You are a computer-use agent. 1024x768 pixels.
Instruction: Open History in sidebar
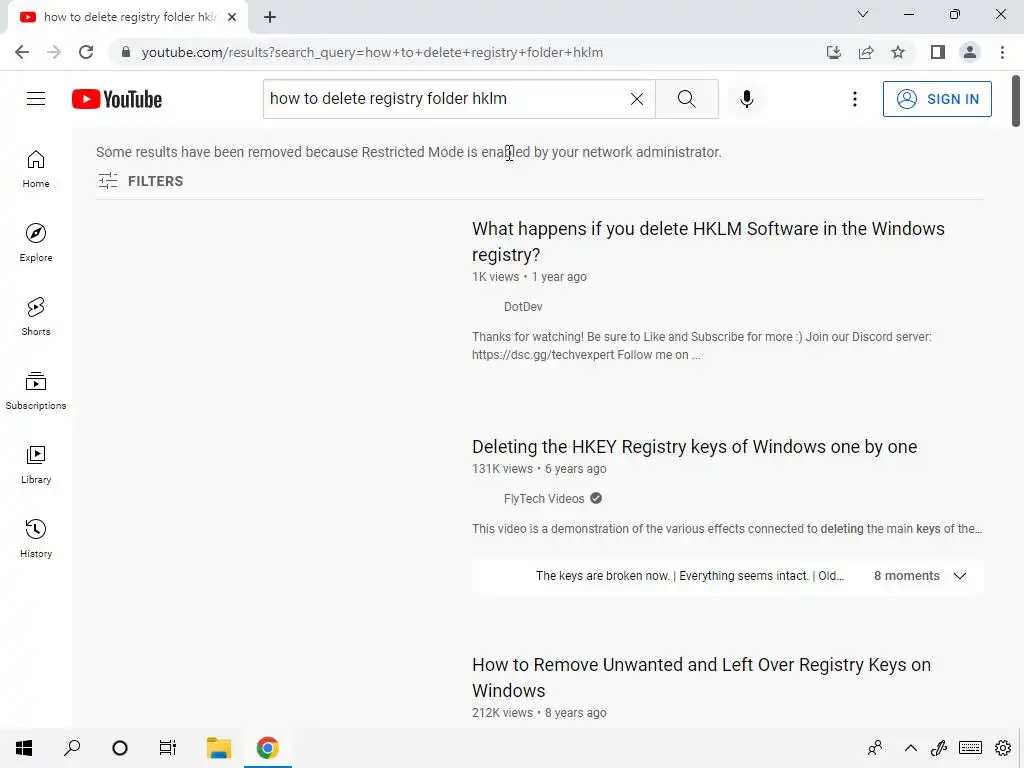36,538
